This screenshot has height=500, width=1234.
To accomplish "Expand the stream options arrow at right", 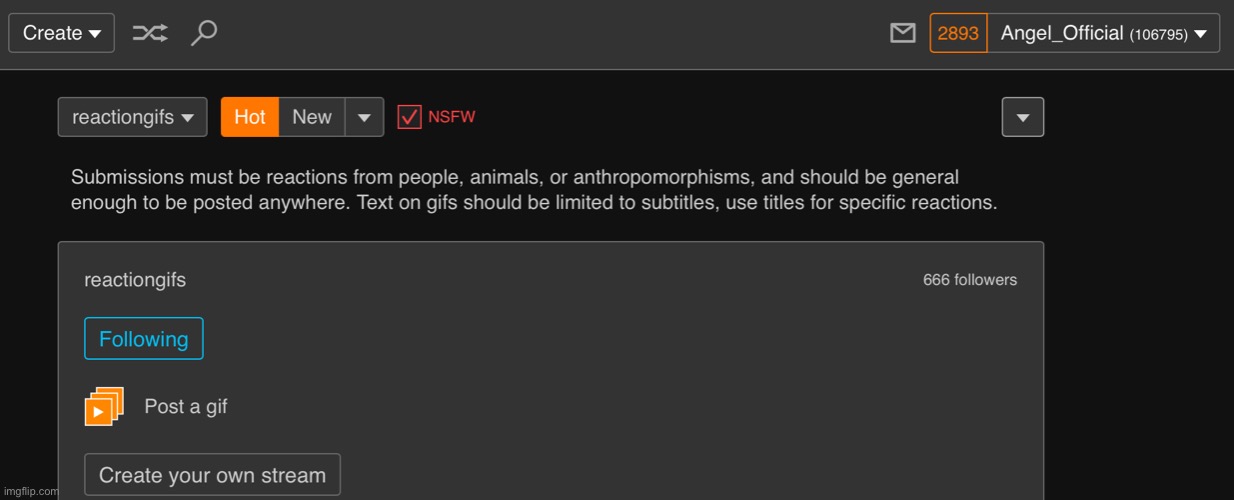I will (x=1022, y=117).
